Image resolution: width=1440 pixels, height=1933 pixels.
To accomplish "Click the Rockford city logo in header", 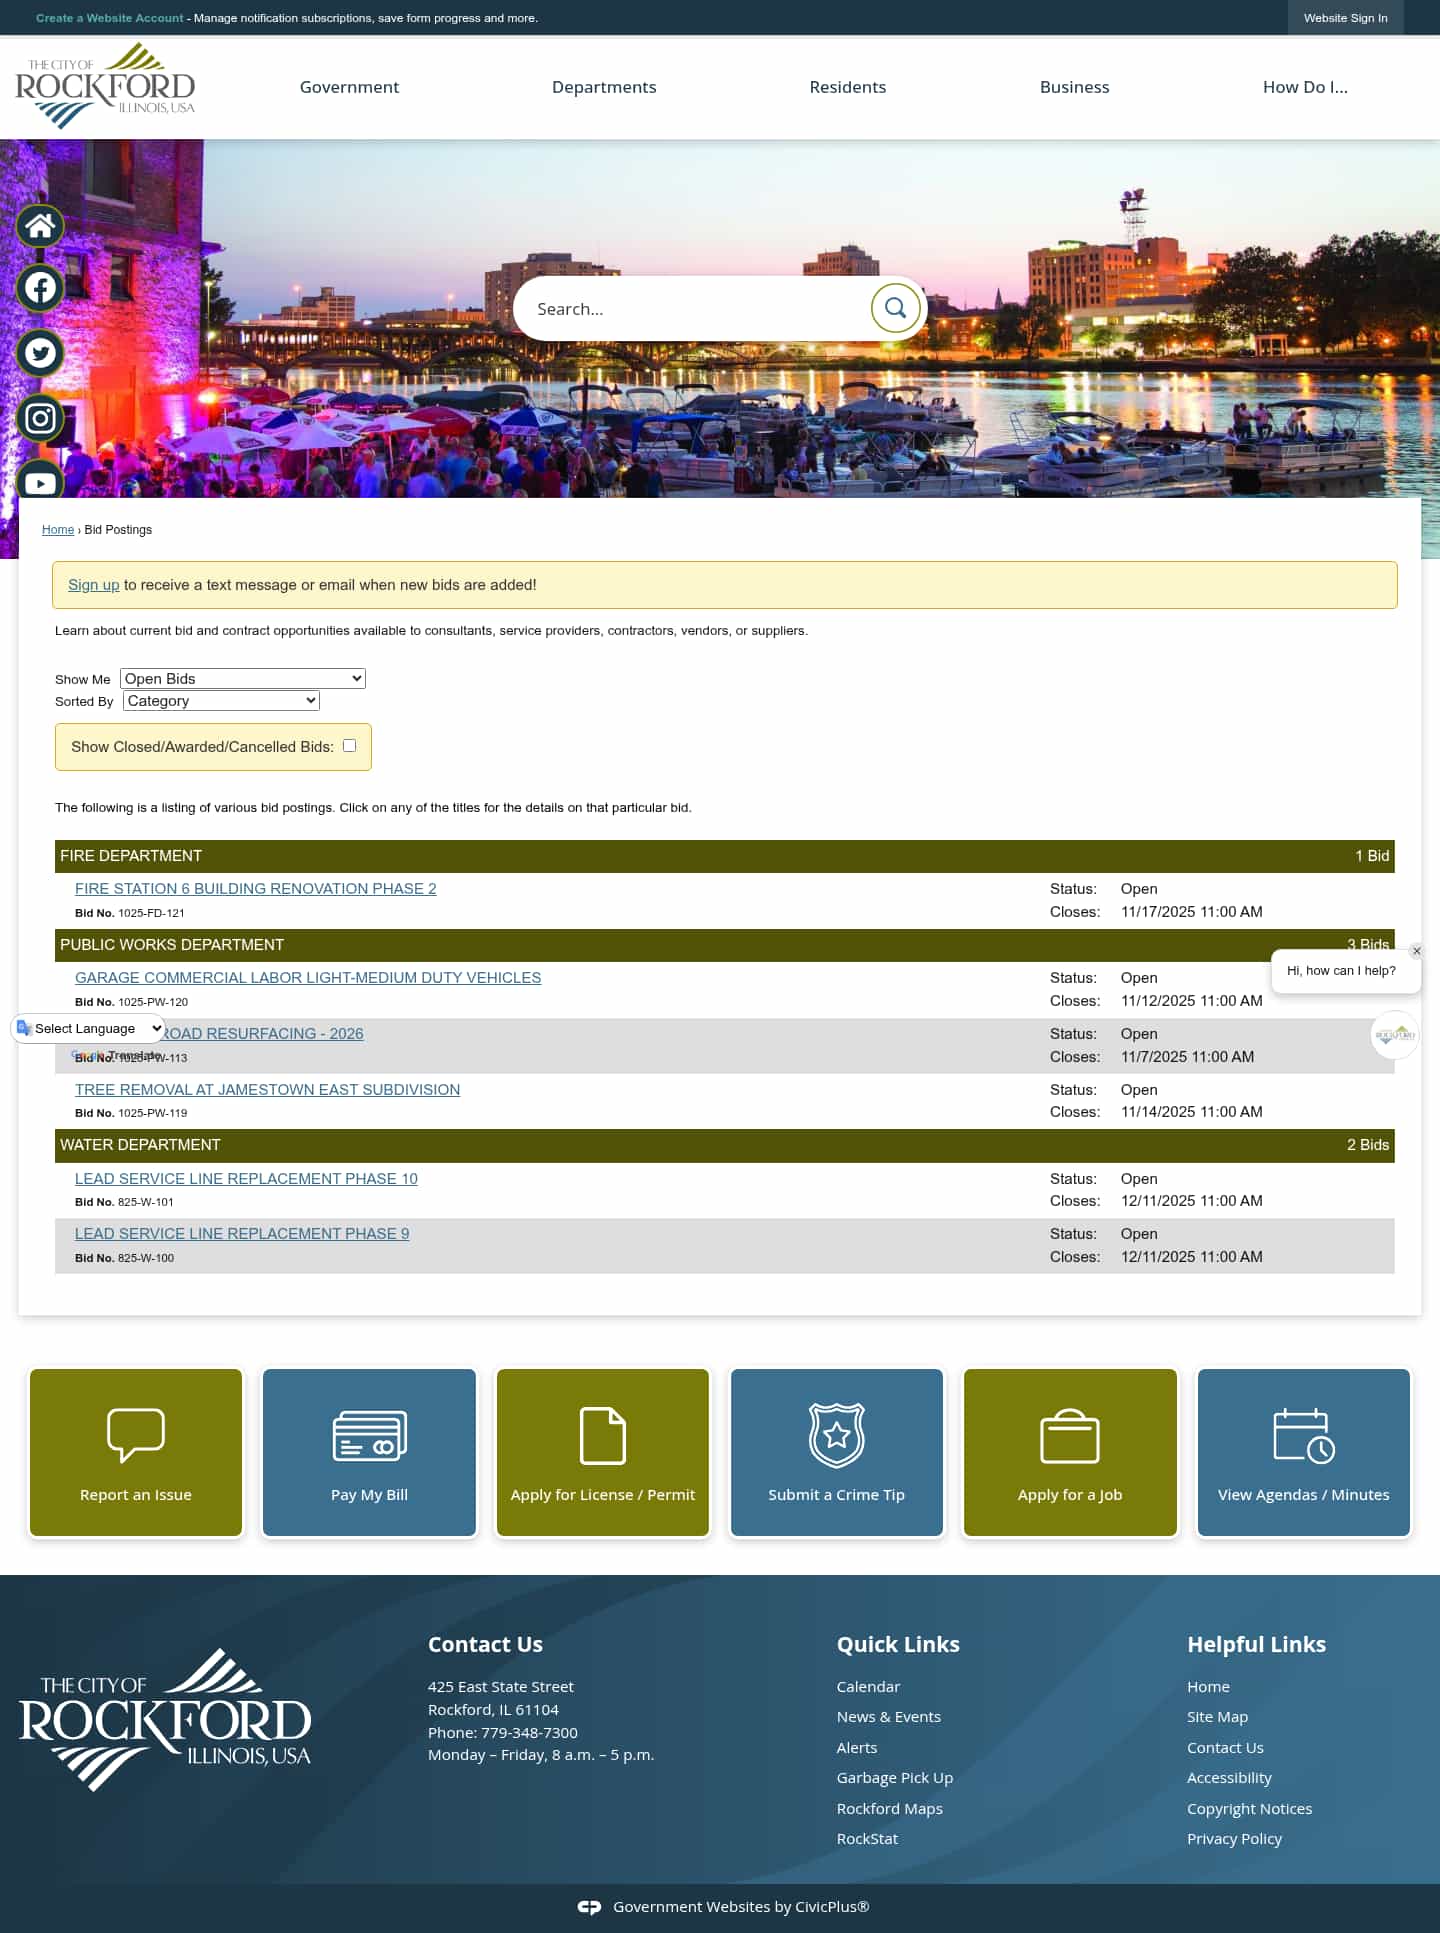I will [105, 86].
